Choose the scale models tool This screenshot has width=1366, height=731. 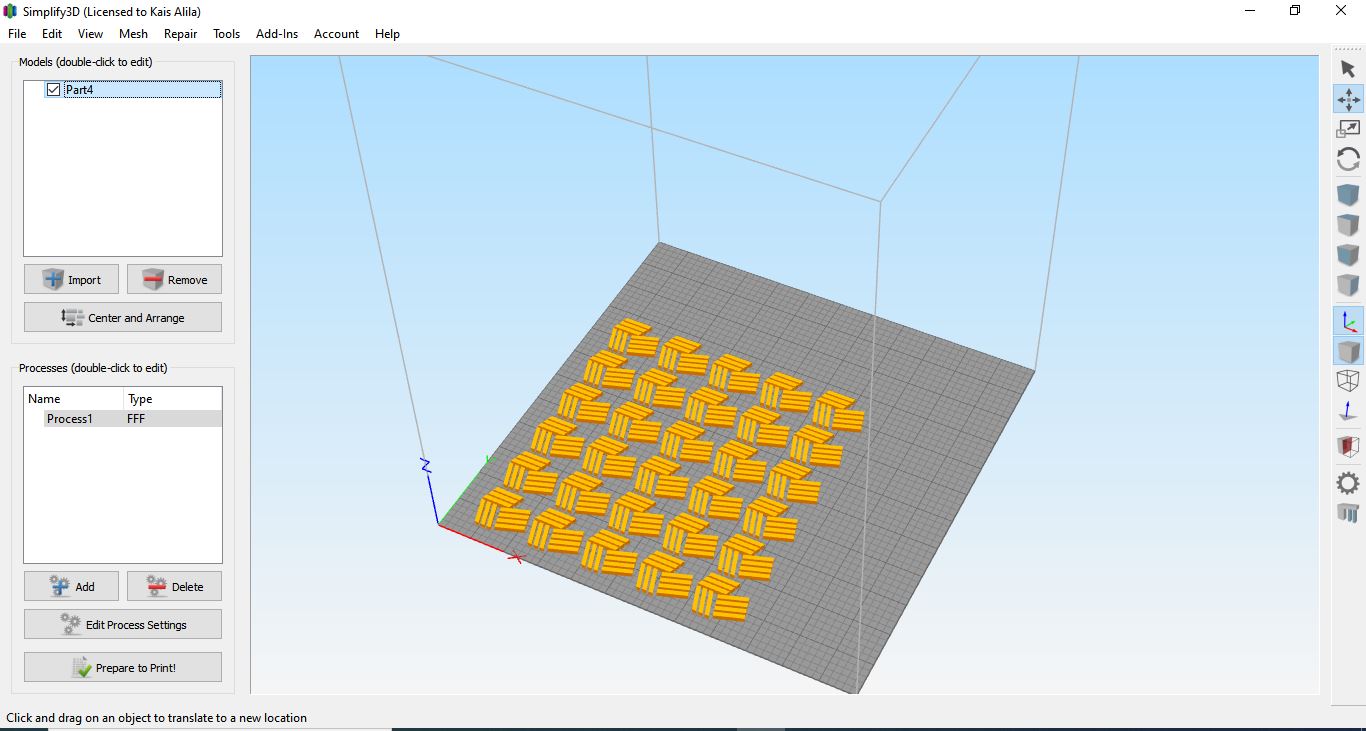1348,129
